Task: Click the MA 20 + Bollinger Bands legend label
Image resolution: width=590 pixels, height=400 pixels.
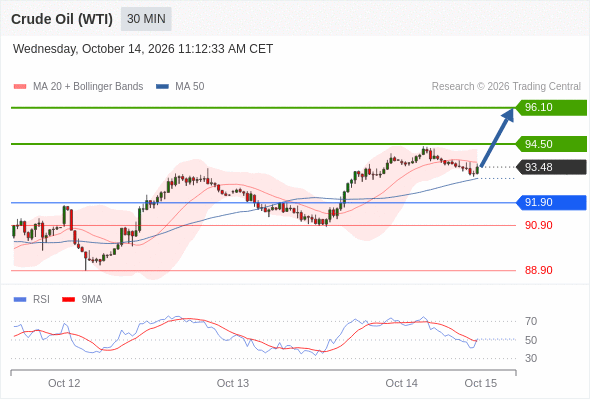Action: [x=88, y=87]
